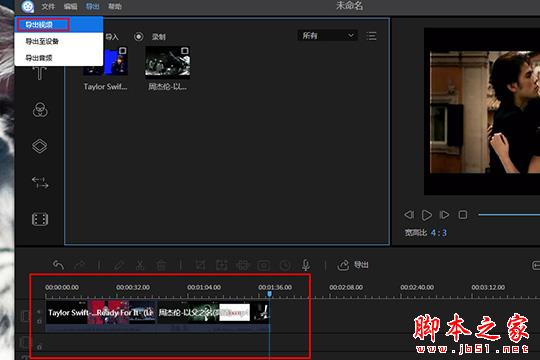Toggle the lock on first video track
Viewport: 540px width, 360px height.
pos(39,321)
